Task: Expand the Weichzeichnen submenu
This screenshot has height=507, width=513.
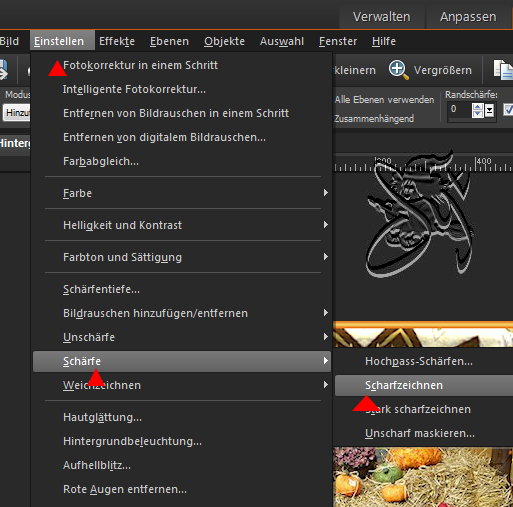Action: tap(182, 385)
